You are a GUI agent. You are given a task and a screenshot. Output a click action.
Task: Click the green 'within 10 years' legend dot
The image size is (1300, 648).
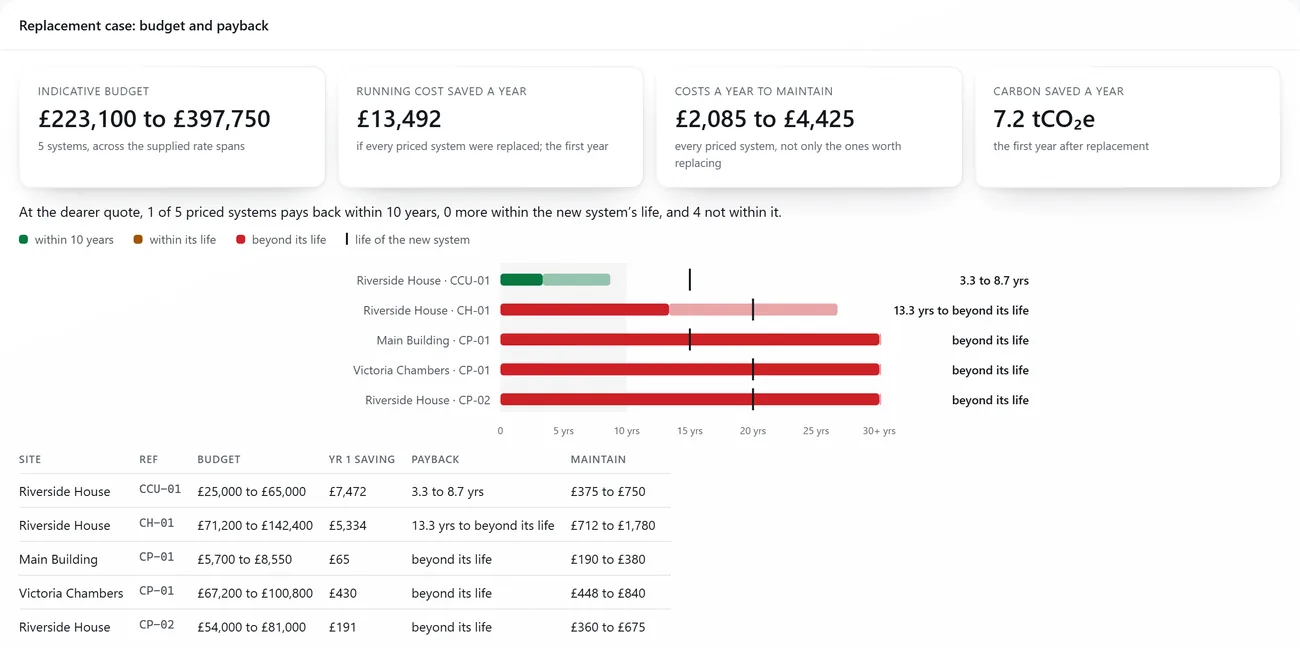pyautogui.click(x=23, y=240)
